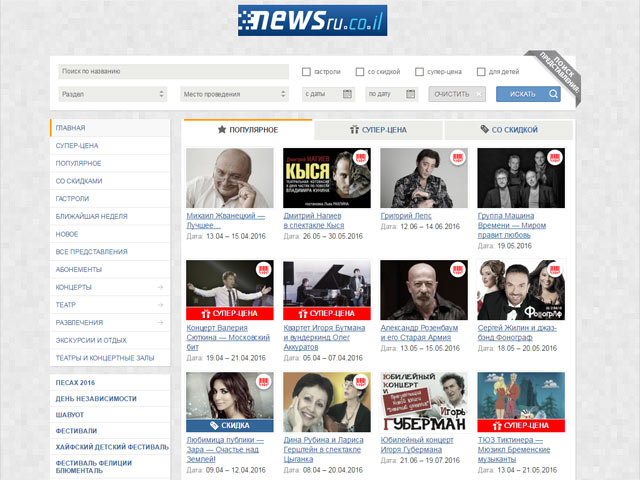Open the 'Место проведения' dropdown
The image size is (640, 480).
point(234,94)
